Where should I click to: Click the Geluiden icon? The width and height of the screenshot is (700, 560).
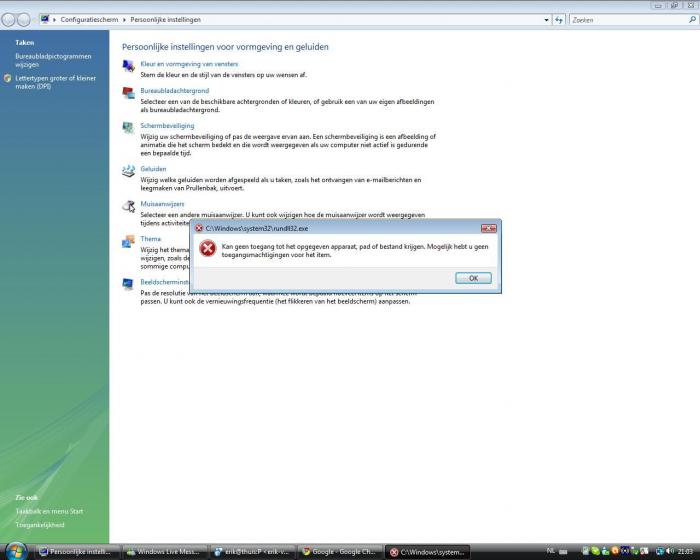point(129,171)
